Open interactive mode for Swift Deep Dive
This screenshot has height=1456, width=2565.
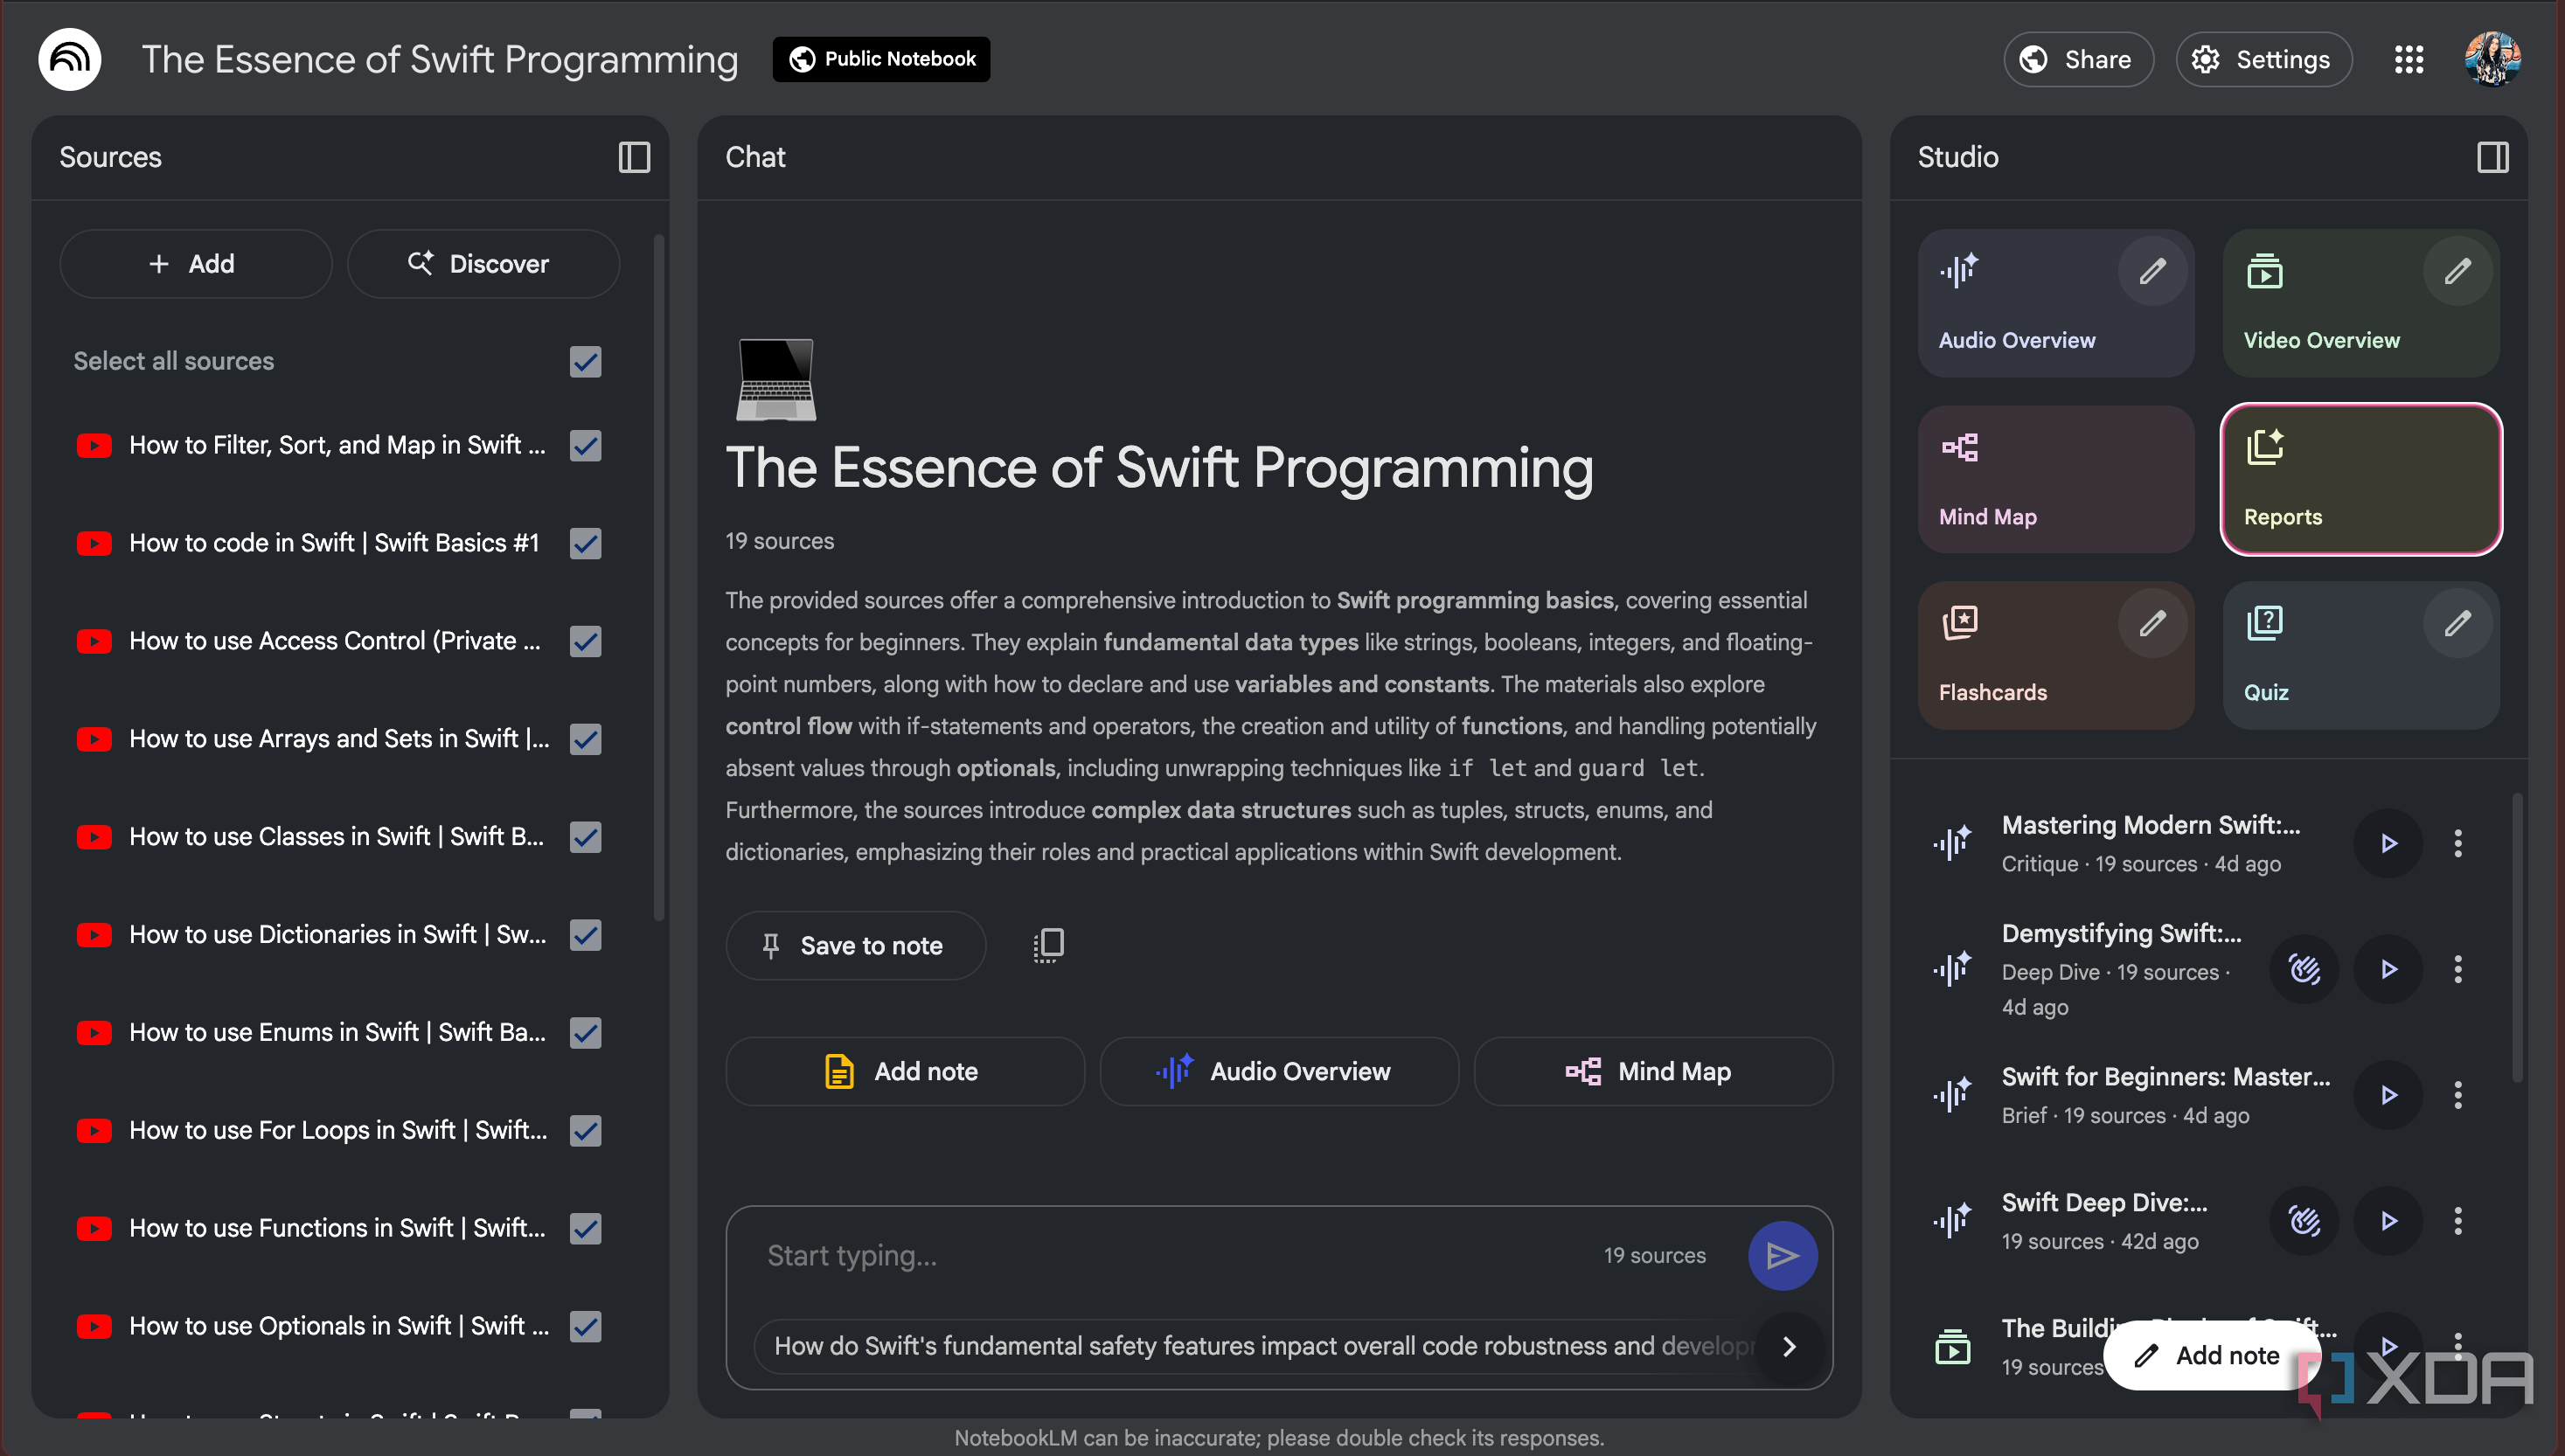(2304, 1221)
